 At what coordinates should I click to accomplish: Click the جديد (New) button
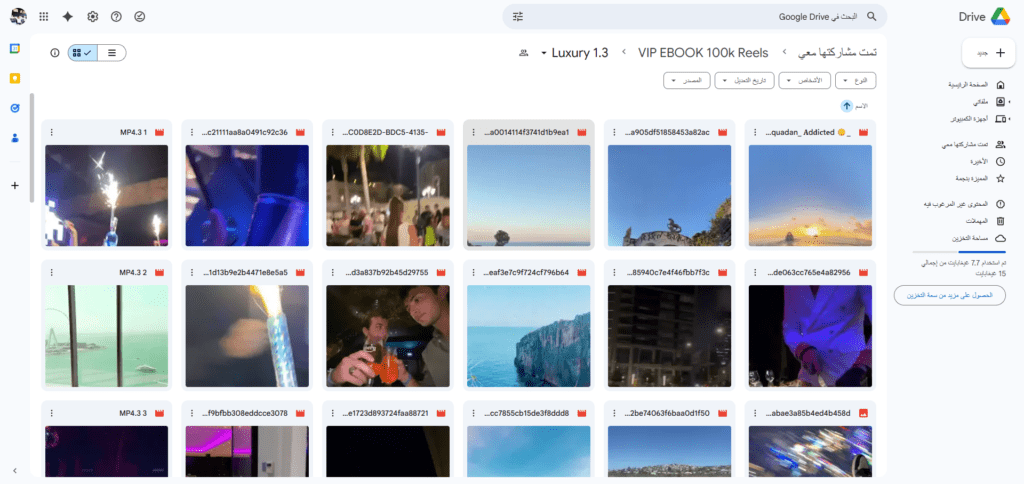click(989, 53)
